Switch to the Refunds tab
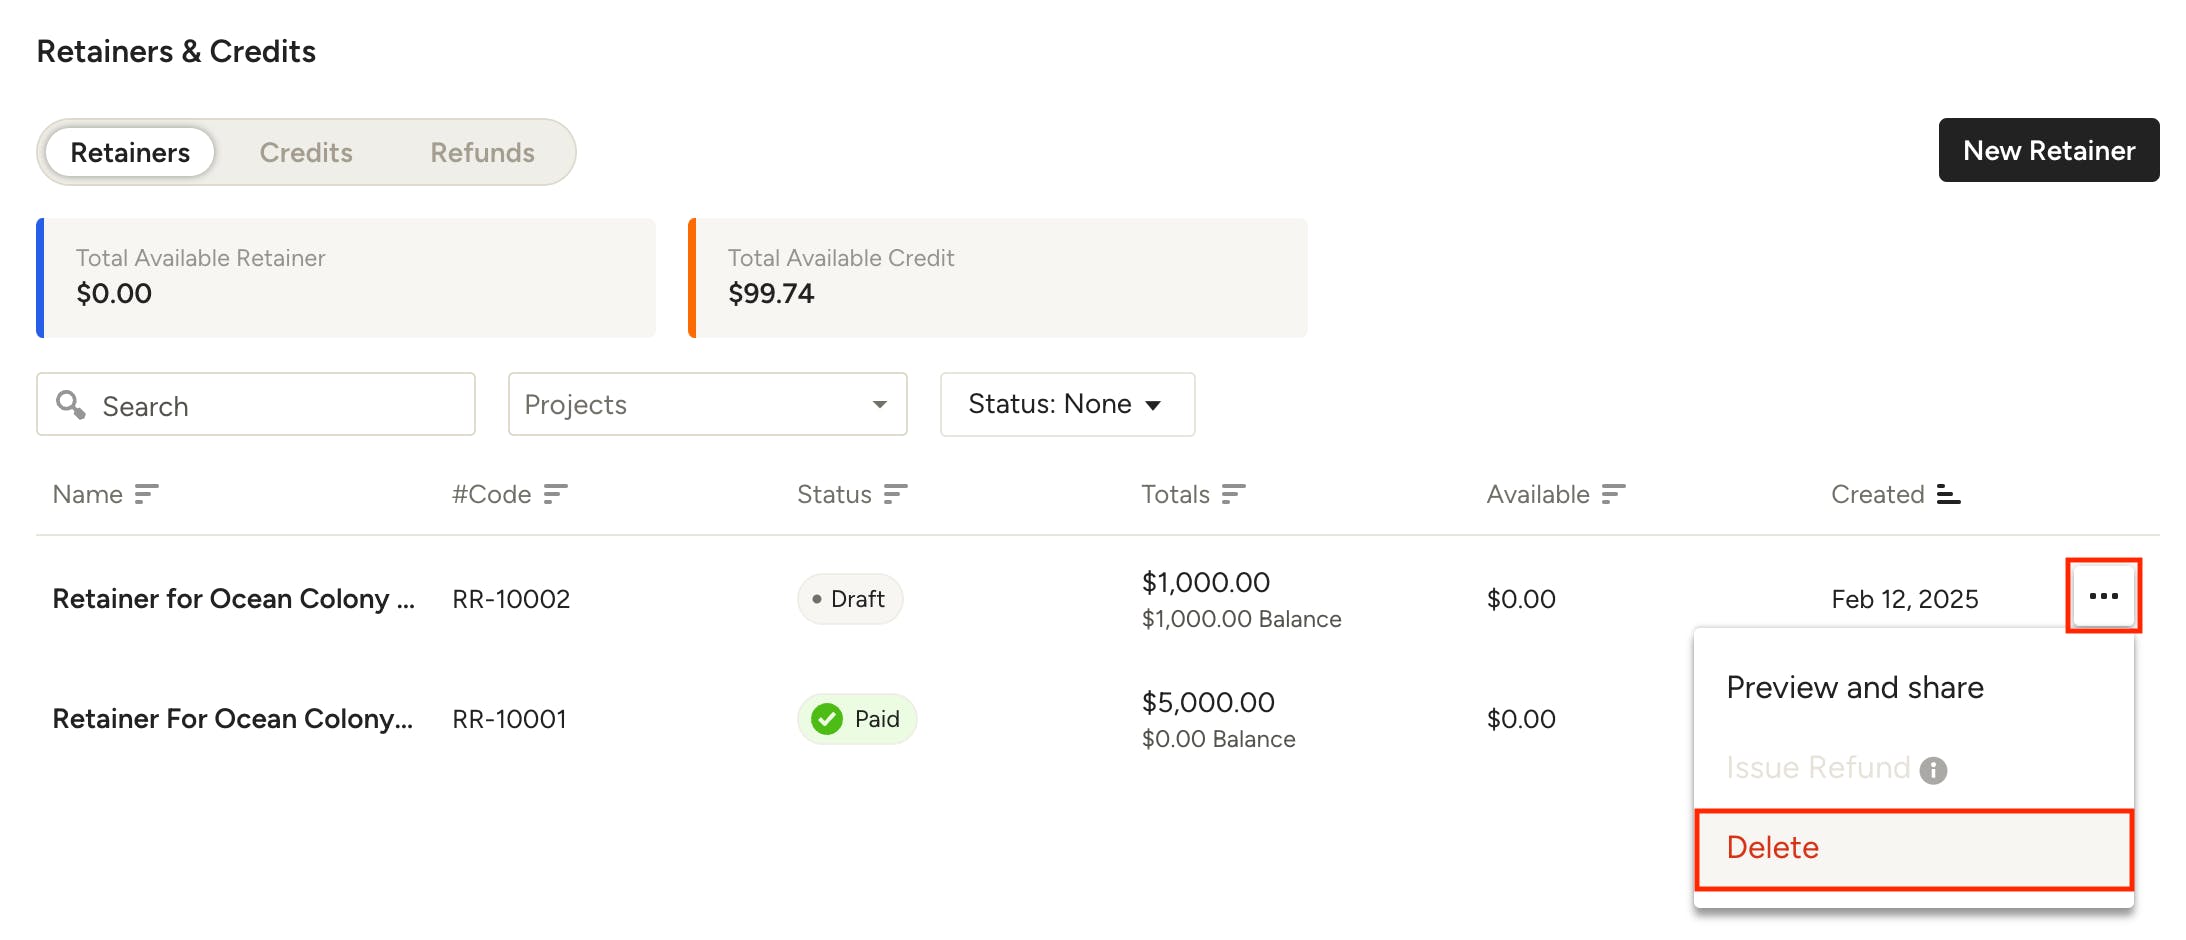 482,152
